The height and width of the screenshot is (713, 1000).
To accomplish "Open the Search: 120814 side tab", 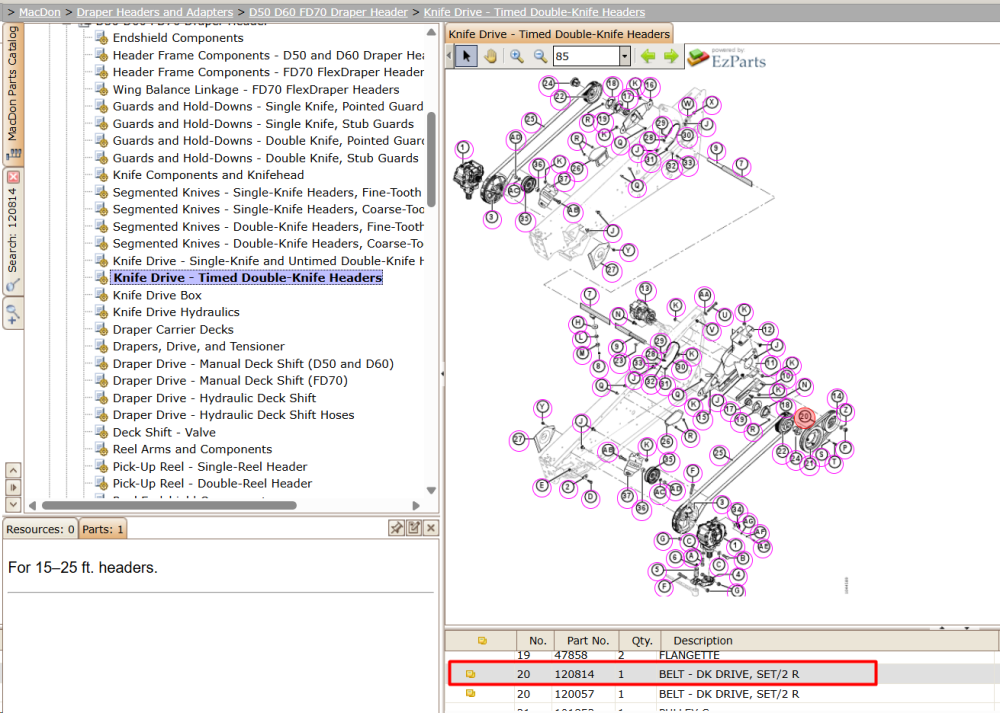I will click(x=13, y=231).
